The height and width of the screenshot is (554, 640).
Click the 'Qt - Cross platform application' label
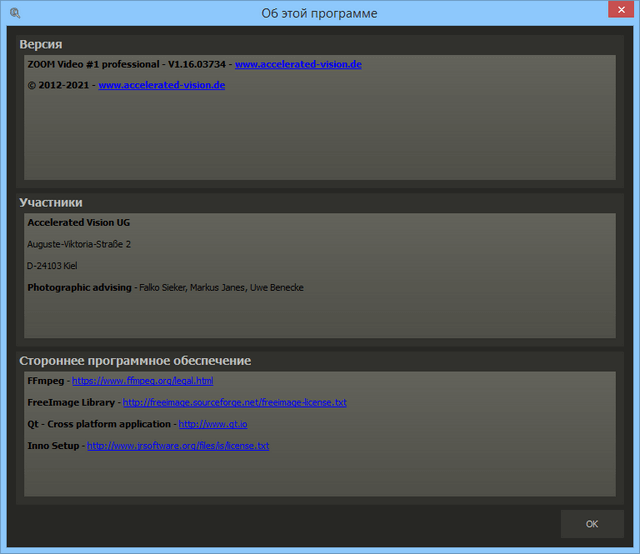pyautogui.click(x=99, y=424)
